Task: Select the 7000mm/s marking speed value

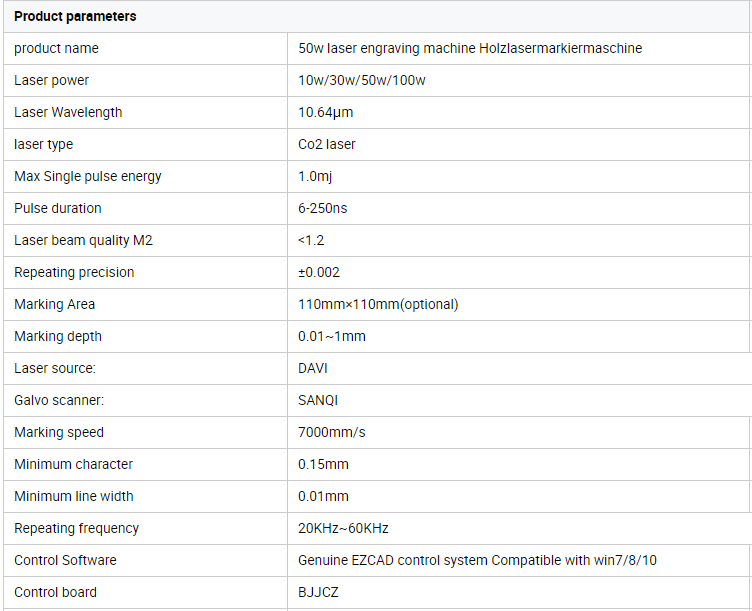Action: click(x=331, y=432)
